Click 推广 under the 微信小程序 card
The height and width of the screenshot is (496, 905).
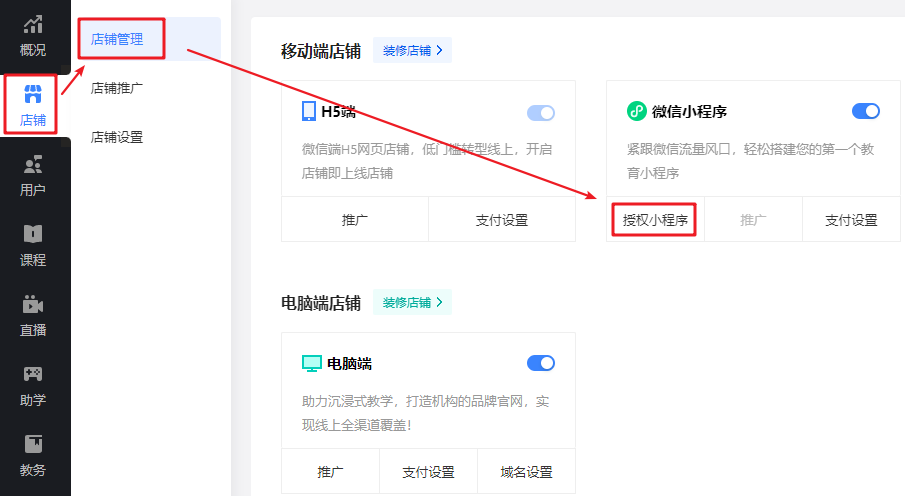click(x=753, y=219)
